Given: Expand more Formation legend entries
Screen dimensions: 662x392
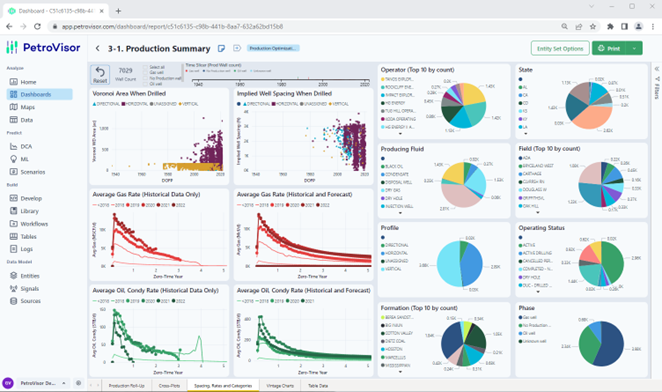Looking at the screenshot, I should pos(400,372).
